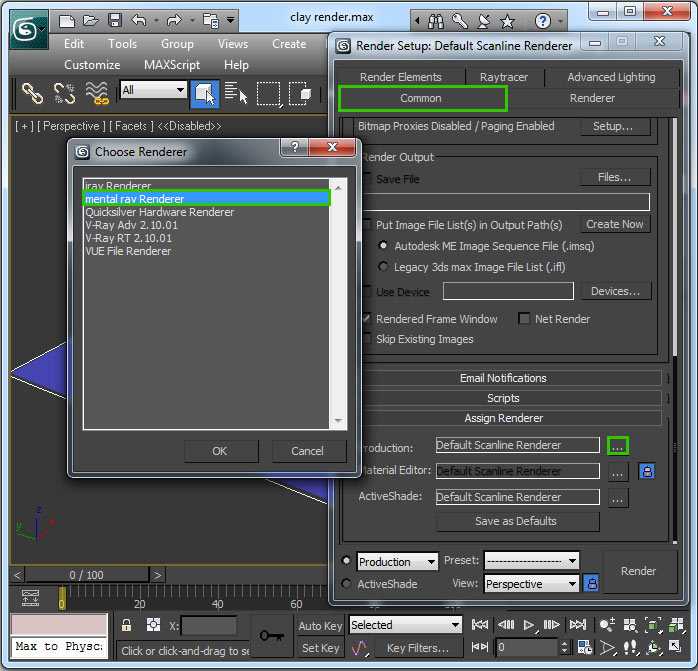Switch to the Render Elements tab

pyautogui.click(x=401, y=77)
